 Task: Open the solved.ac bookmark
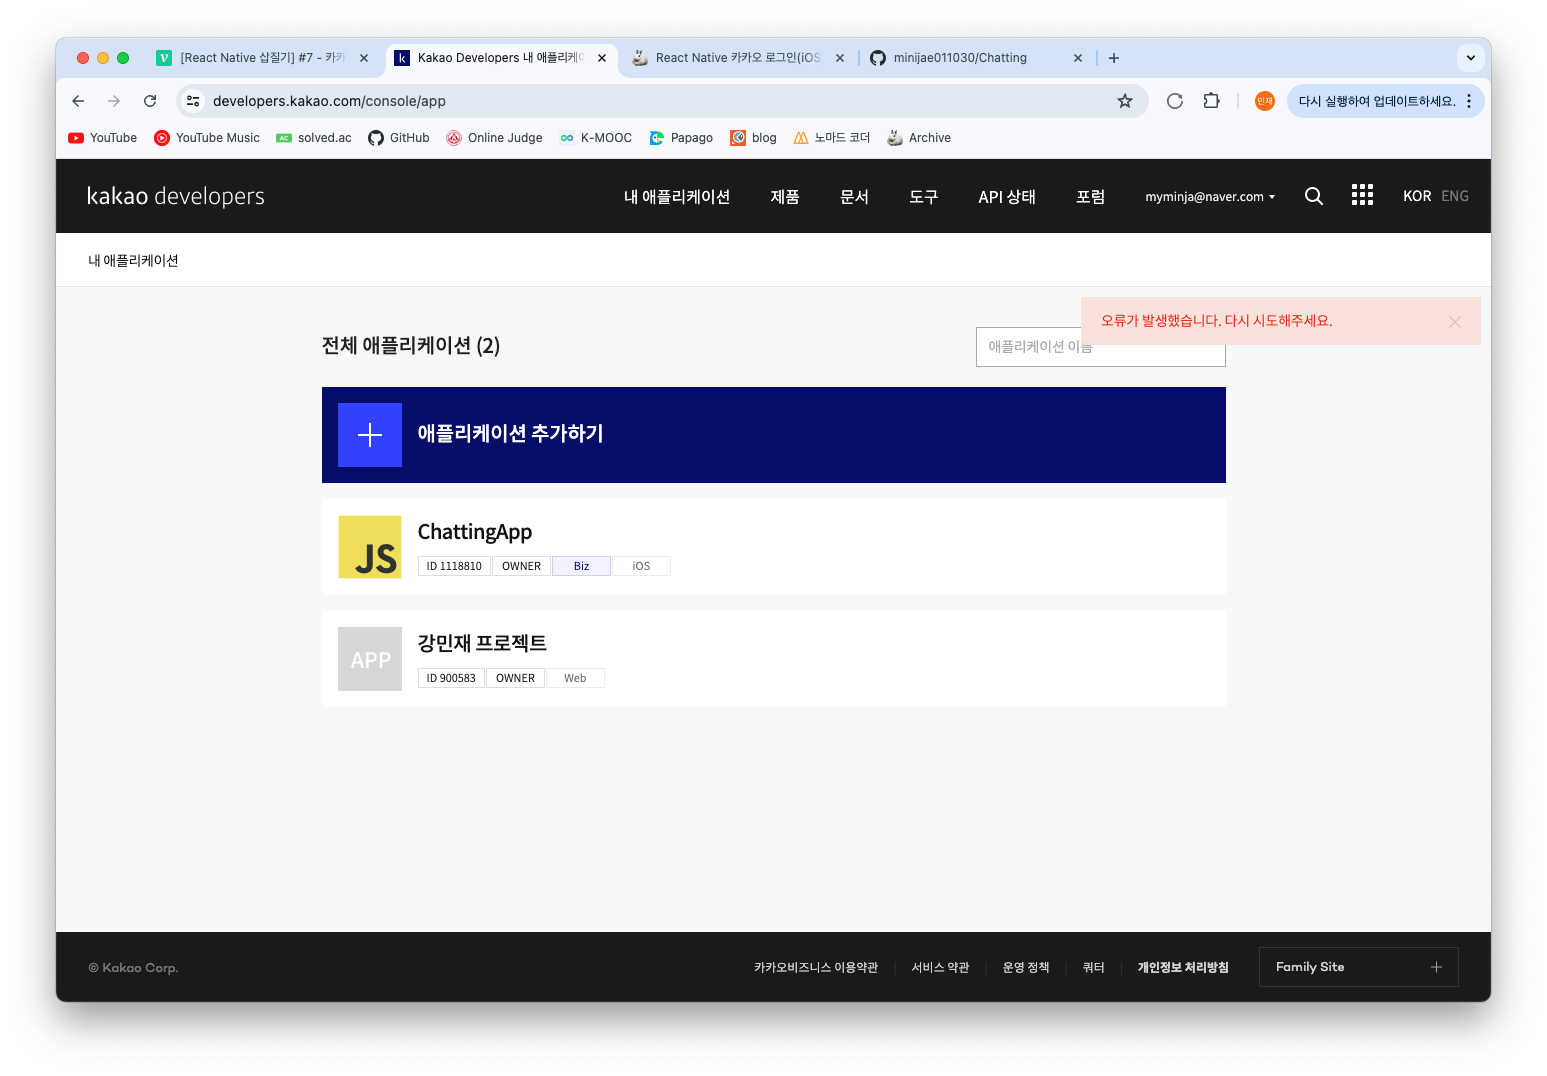click(314, 138)
